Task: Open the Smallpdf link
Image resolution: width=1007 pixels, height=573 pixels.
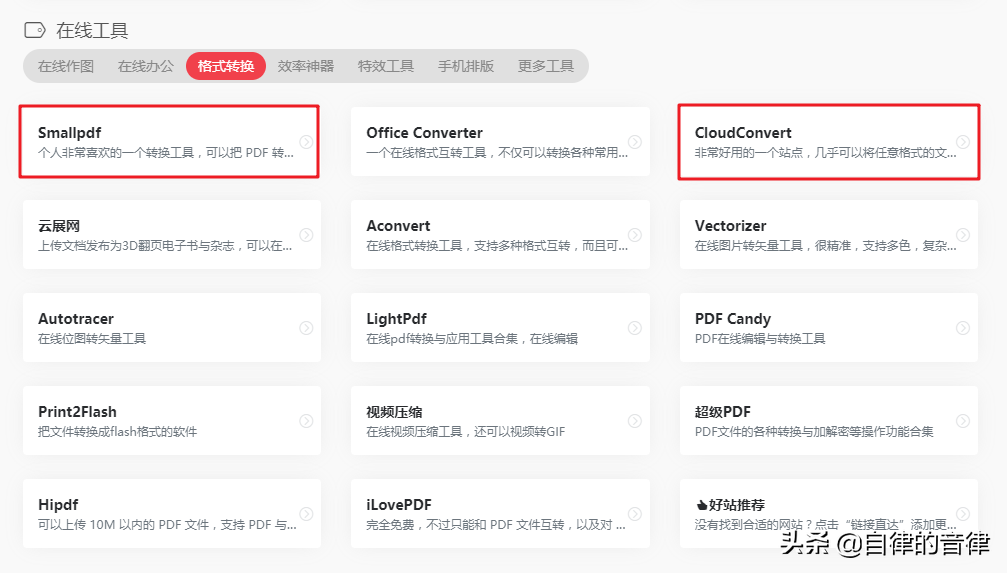Action: coord(69,133)
